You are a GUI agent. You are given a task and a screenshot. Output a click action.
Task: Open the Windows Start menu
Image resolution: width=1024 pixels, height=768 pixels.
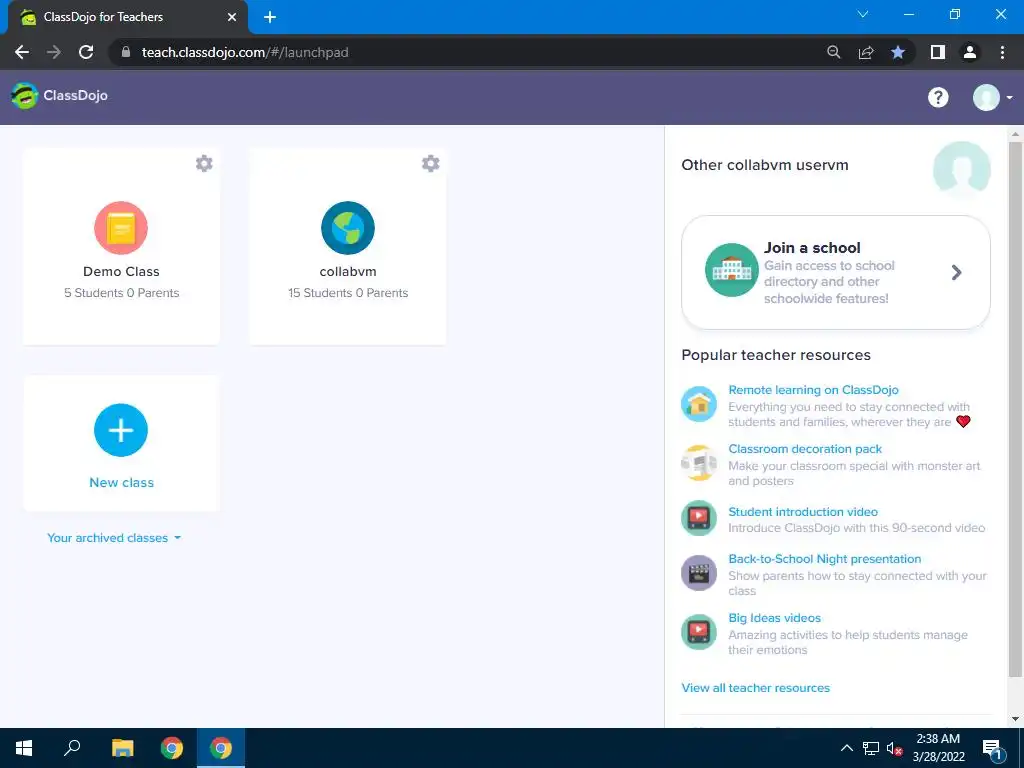pos(24,748)
